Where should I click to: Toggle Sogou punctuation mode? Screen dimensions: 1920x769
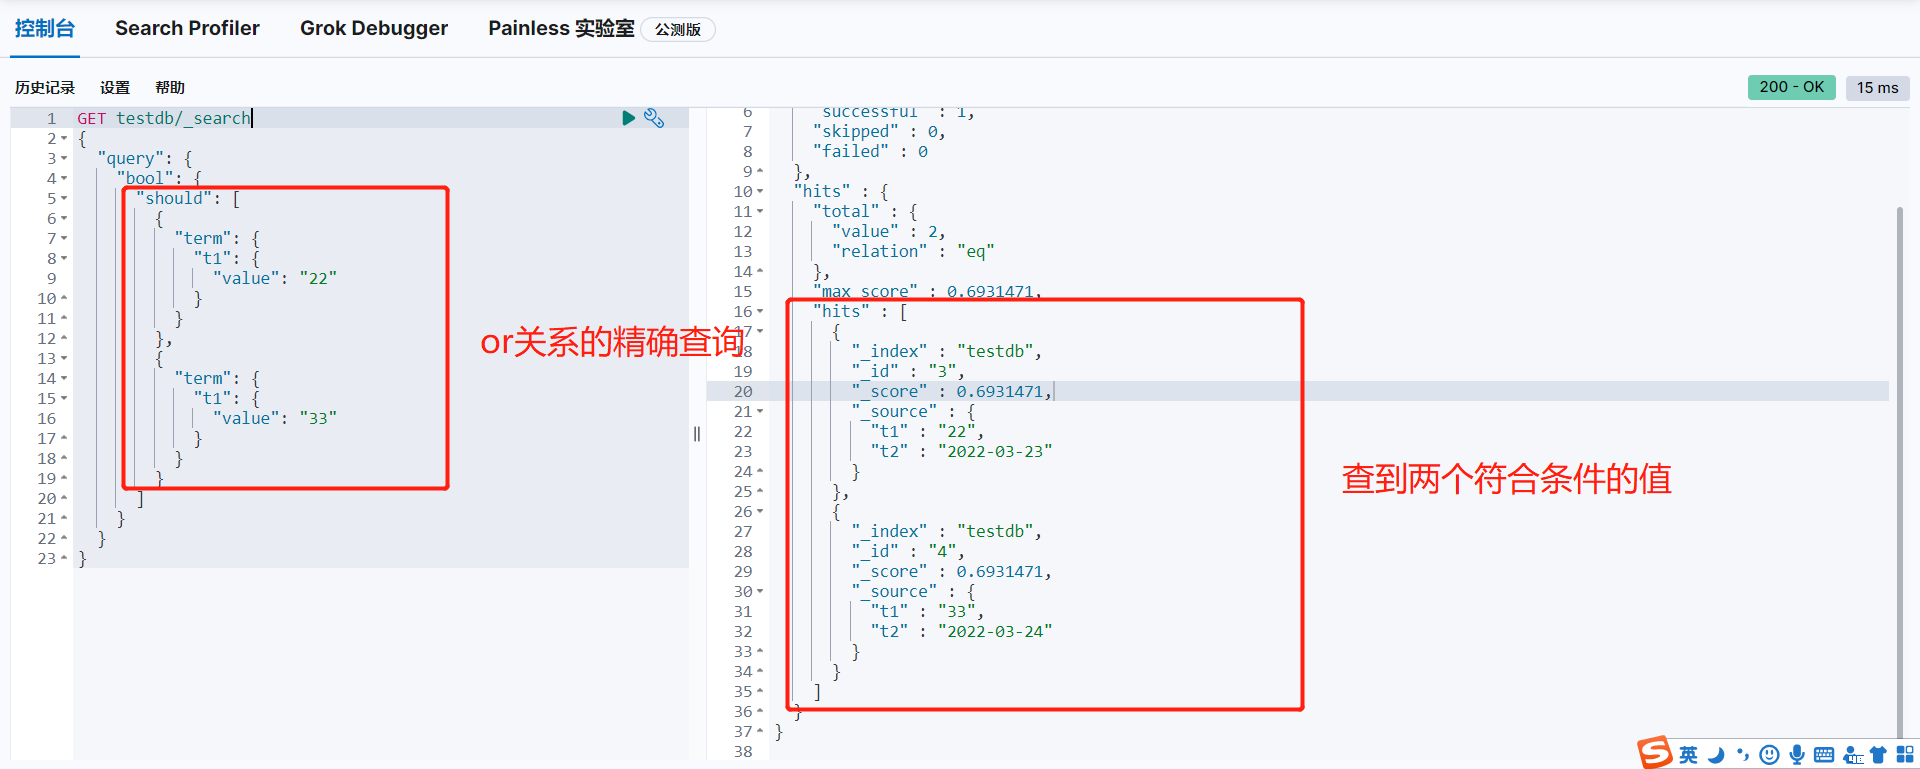(1743, 755)
